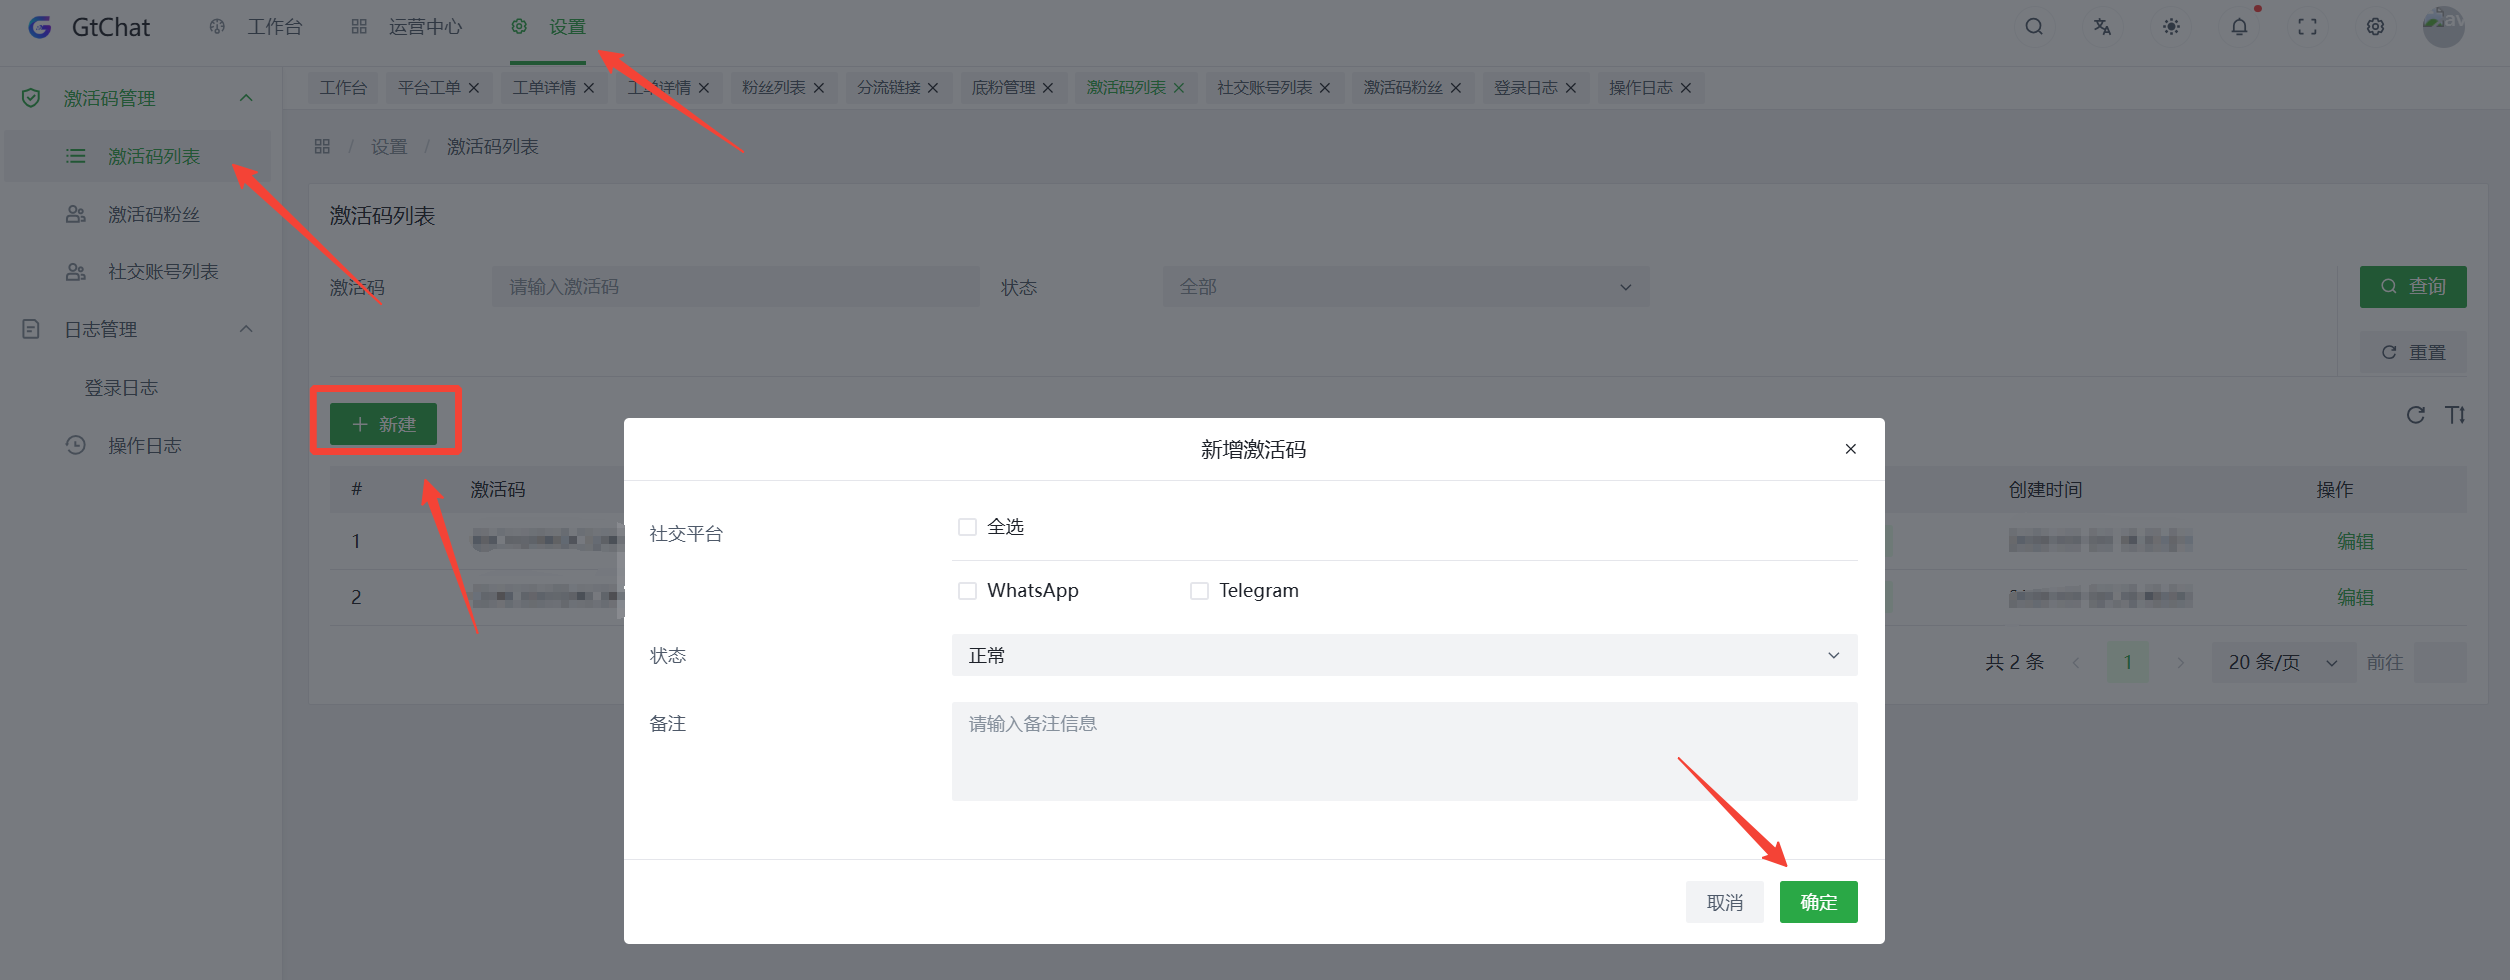Refresh the table with the reload icon
The width and height of the screenshot is (2510, 980).
pos(2415,415)
